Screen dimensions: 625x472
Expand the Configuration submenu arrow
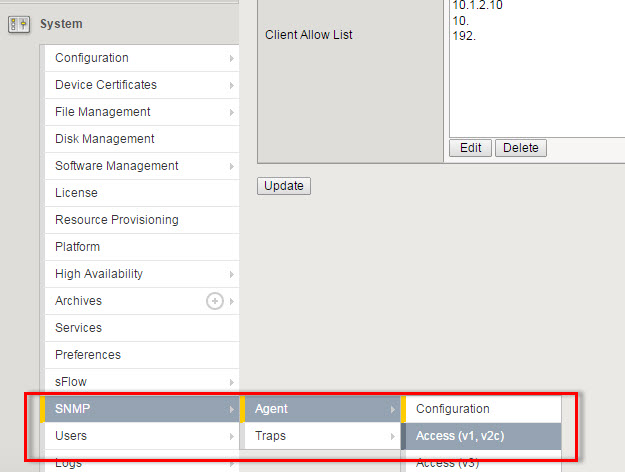(231, 58)
